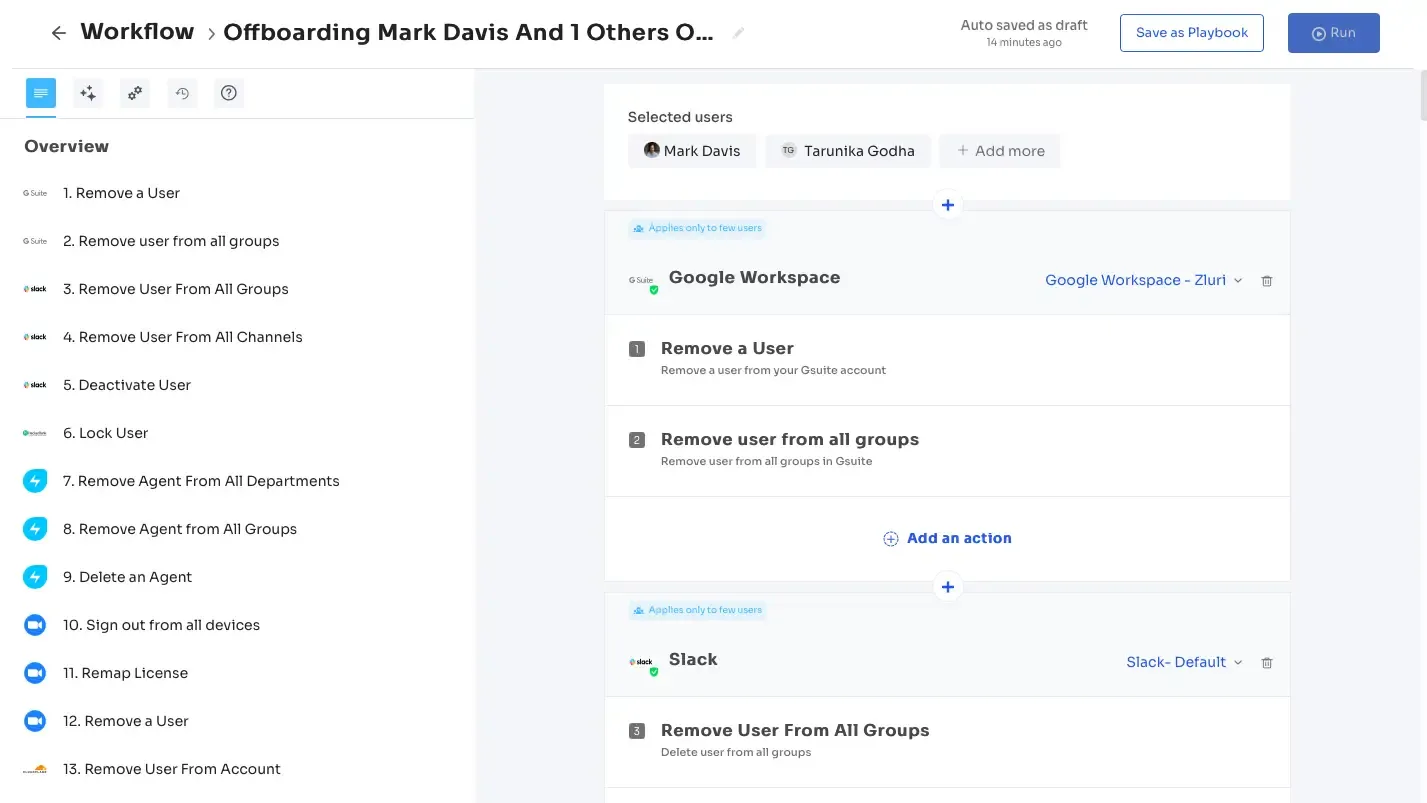
Task: Click Applies only to few users tag above Slack
Action: [x=697, y=610]
